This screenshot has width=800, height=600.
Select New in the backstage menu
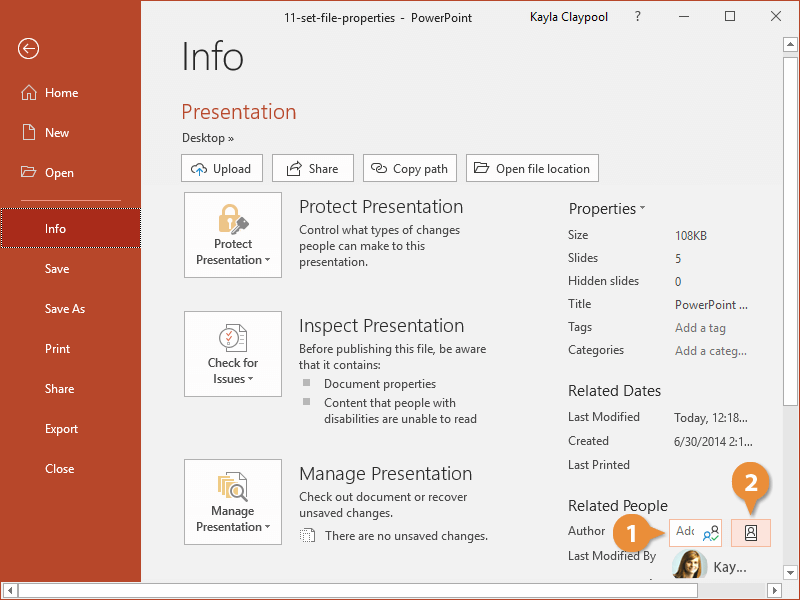pyautogui.click(x=57, y=133)
